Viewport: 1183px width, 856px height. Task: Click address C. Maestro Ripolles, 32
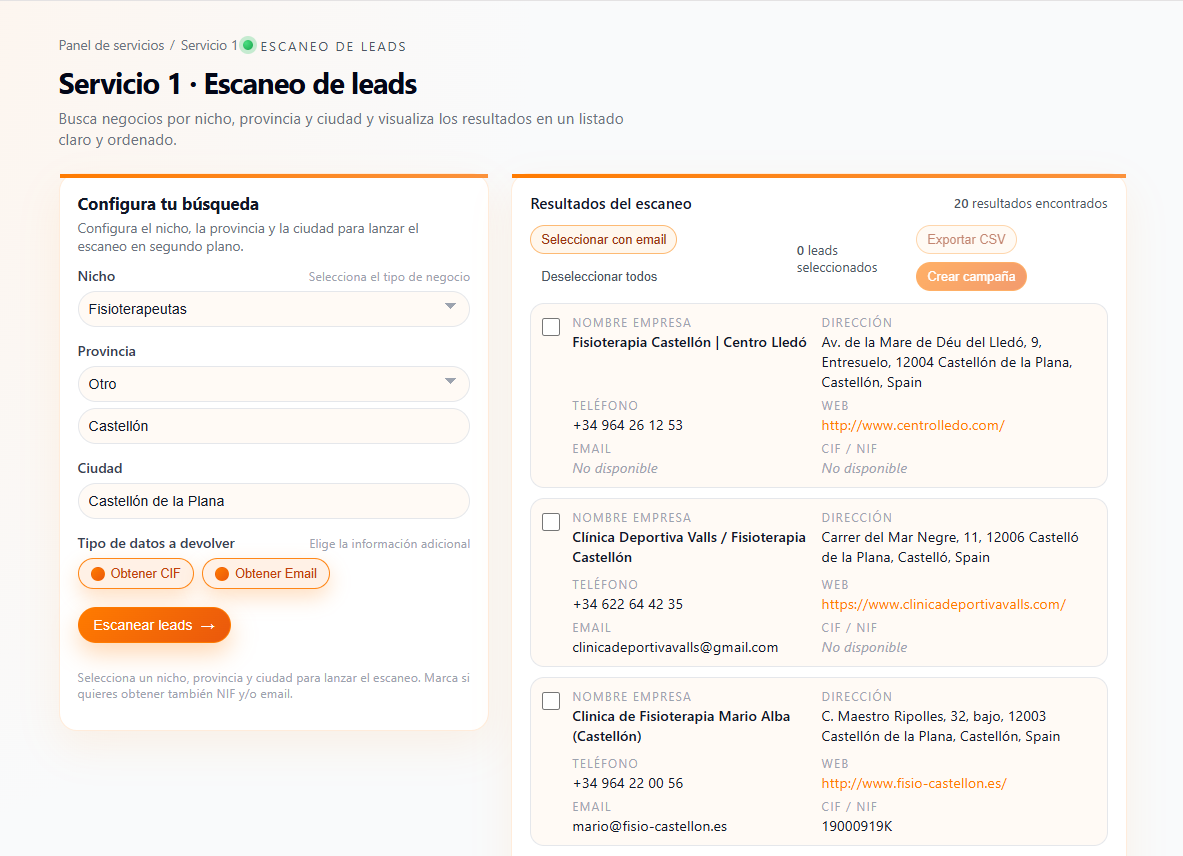click(941, 726)
